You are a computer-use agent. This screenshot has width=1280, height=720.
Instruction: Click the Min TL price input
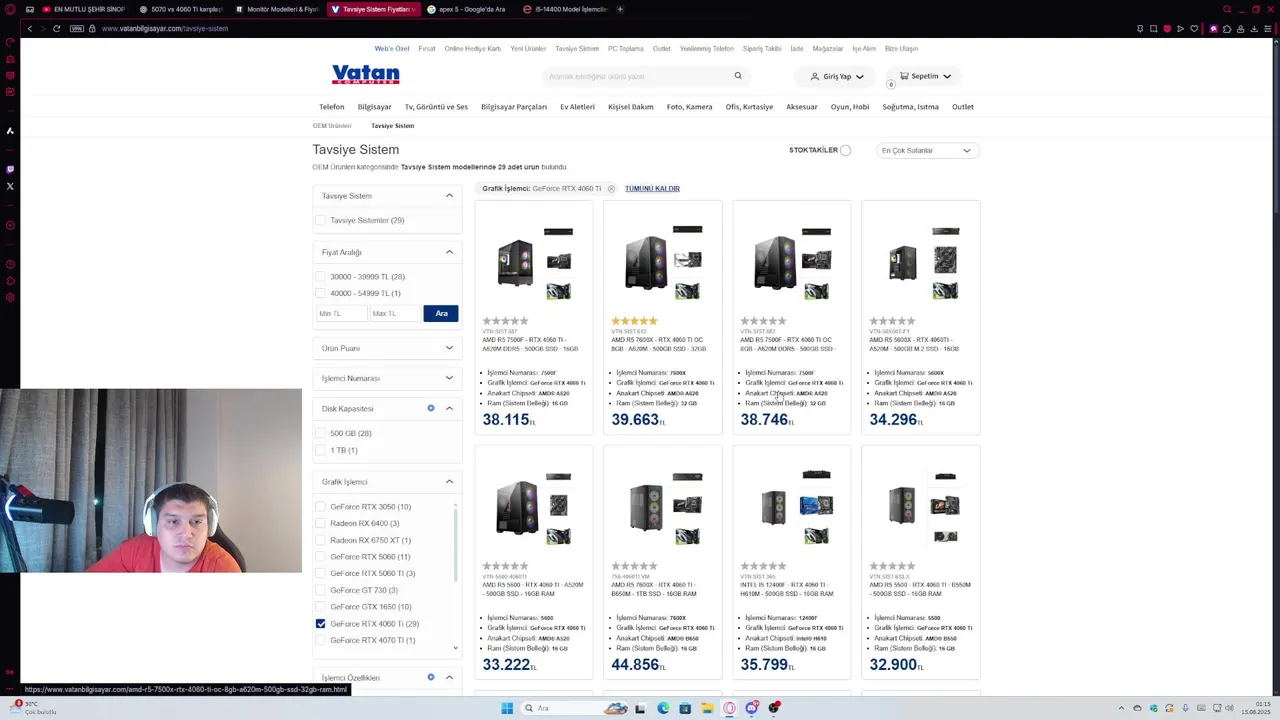point(341,313)
